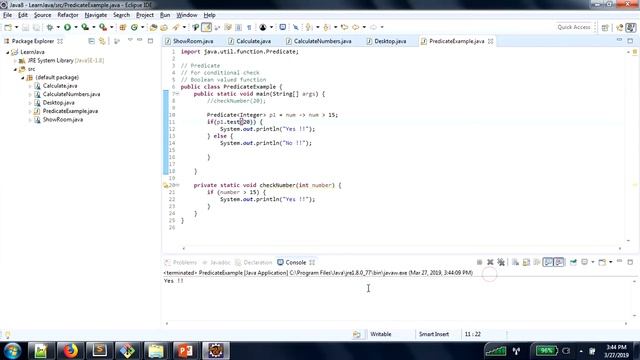This screenshot has width=640, height=360.
Task: Click the Next Annotation icon
Action: (309, 27)
